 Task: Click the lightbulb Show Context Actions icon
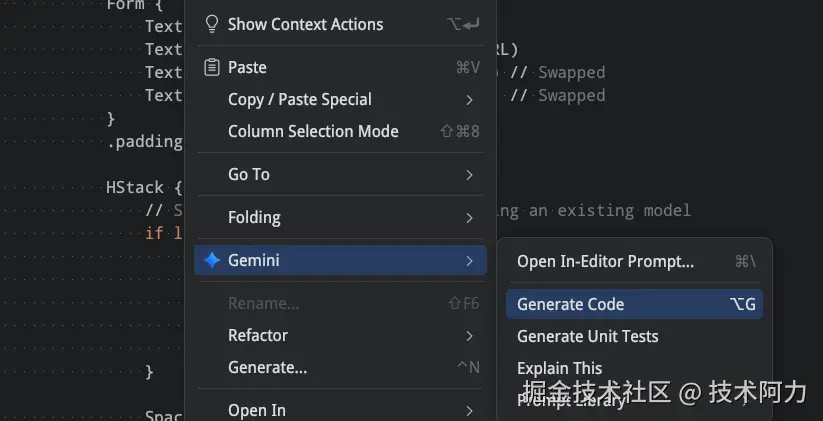click(212, 24)
